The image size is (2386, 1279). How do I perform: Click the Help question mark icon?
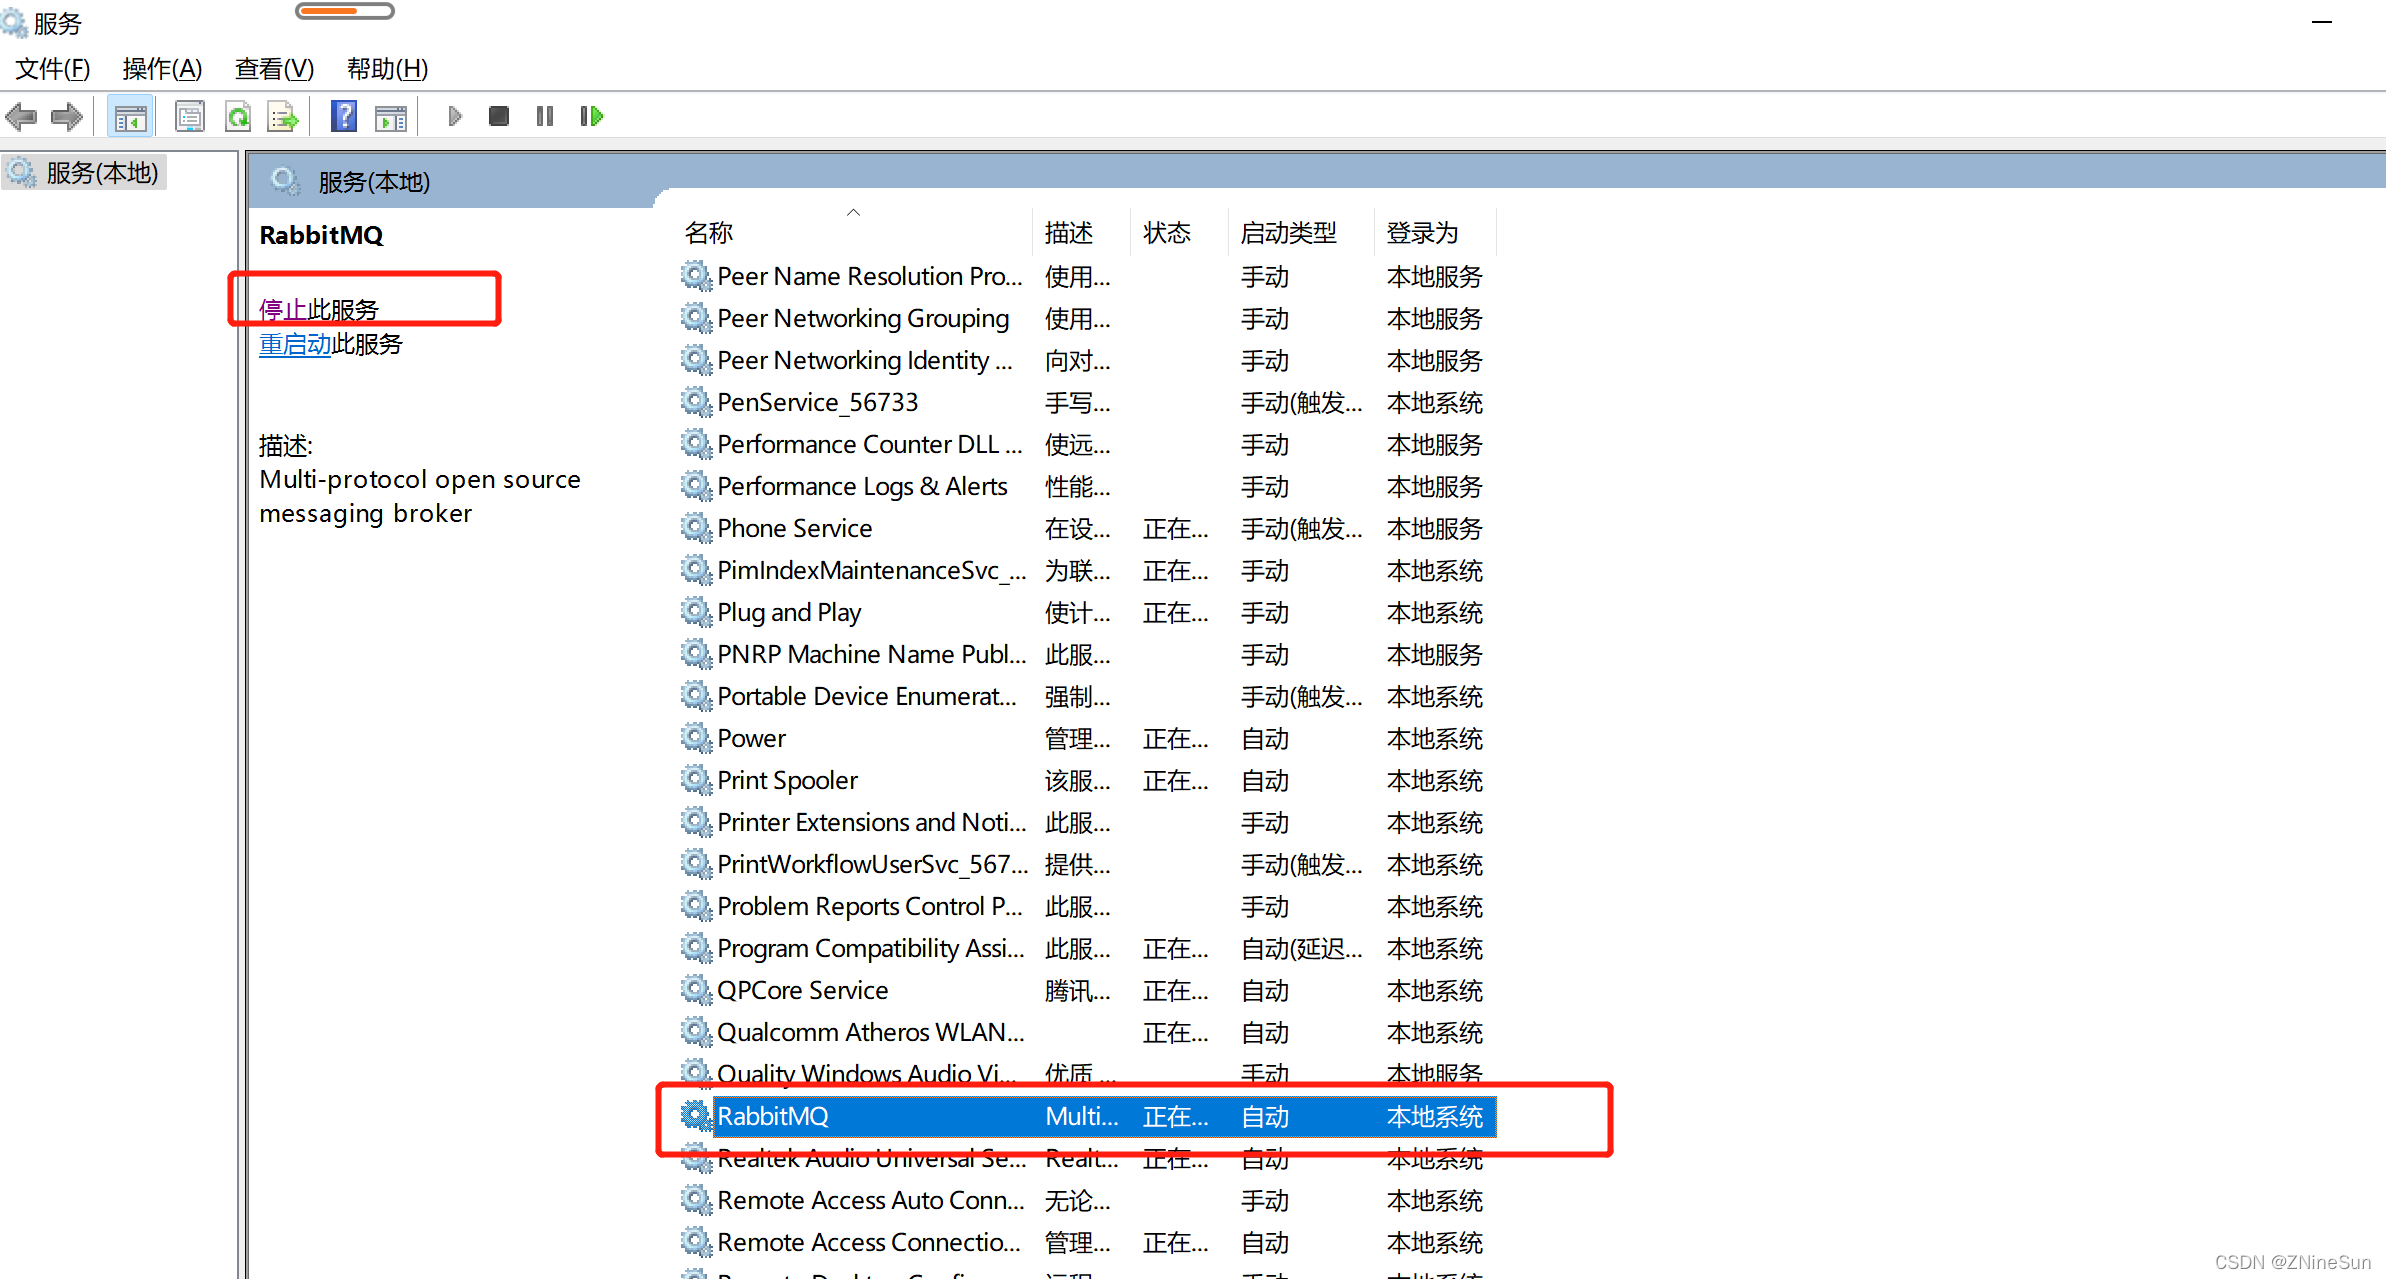coord(344,117)
